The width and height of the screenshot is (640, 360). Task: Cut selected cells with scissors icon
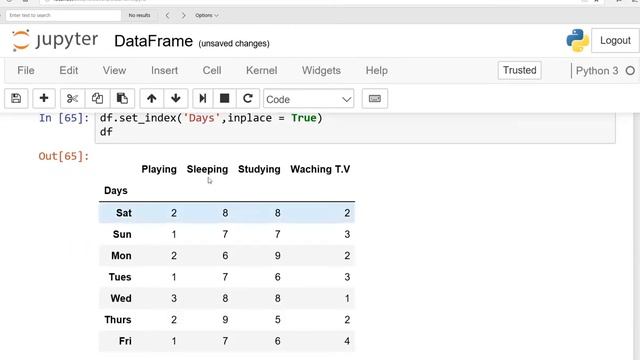pos(72,98)
